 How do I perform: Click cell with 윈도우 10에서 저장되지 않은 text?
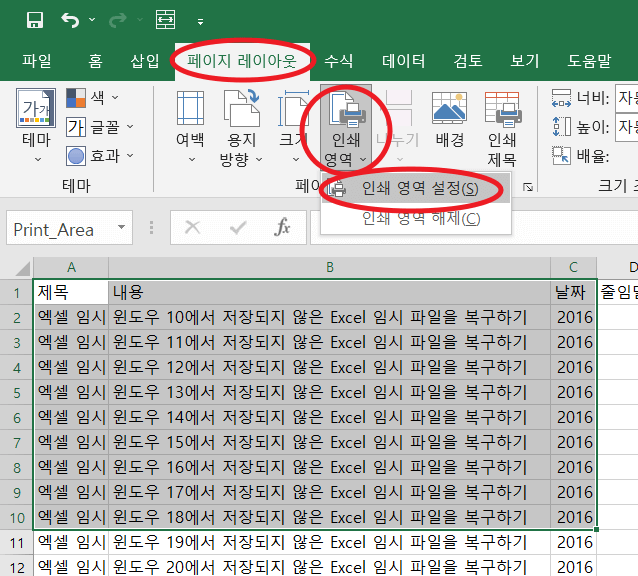[x=330, y=317]
